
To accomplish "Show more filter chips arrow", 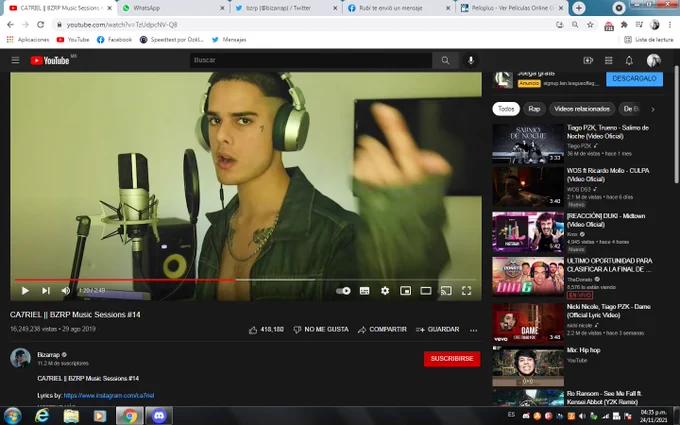I will click(653, 109).
